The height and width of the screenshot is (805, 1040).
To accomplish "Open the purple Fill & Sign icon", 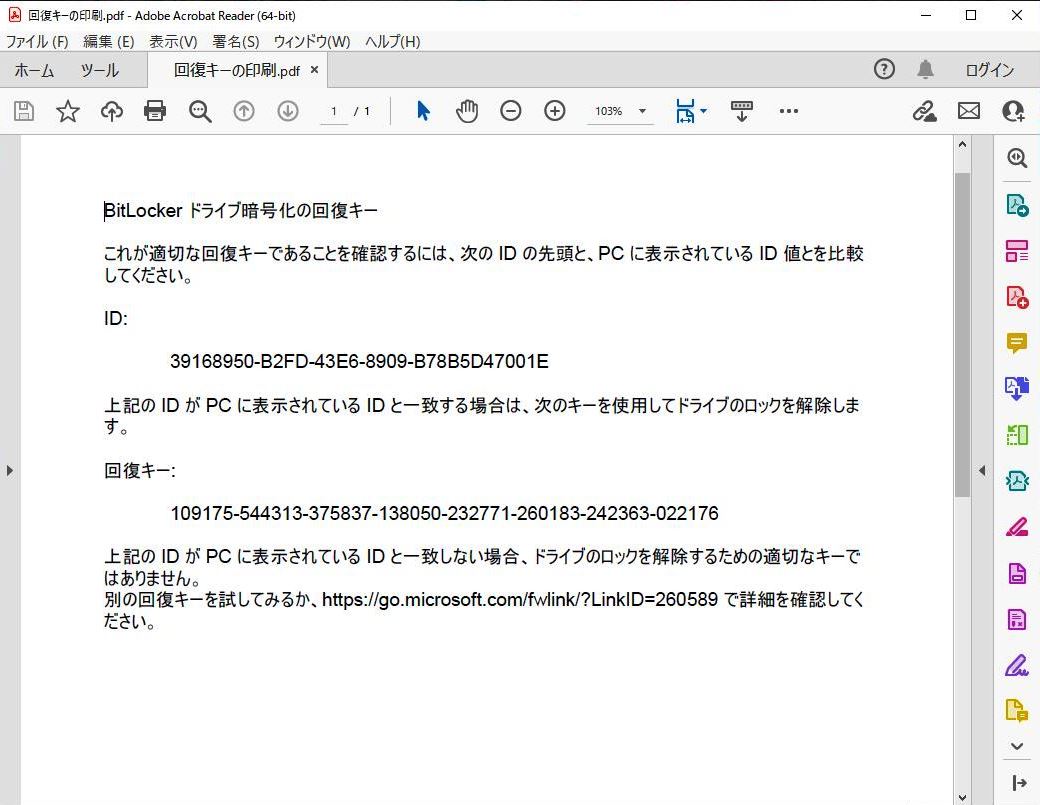I will pyautogui.click(x=1017, y=665).
